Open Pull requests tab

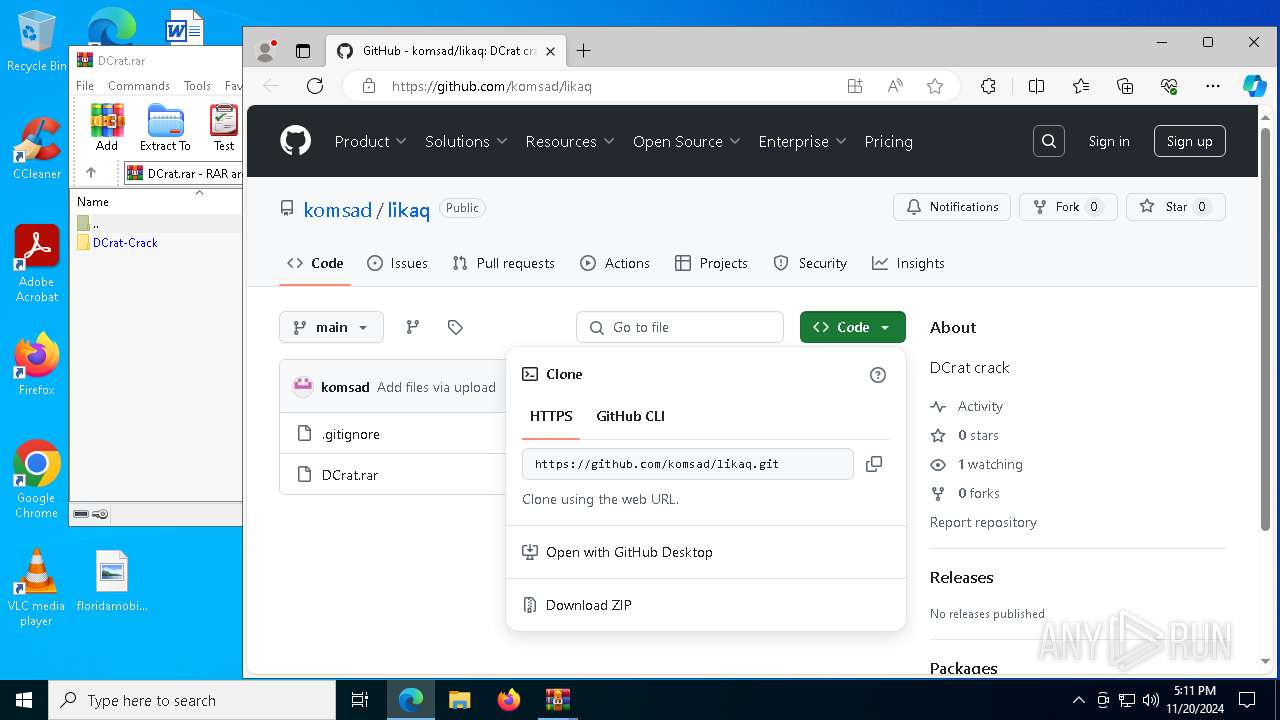[503, 263]
